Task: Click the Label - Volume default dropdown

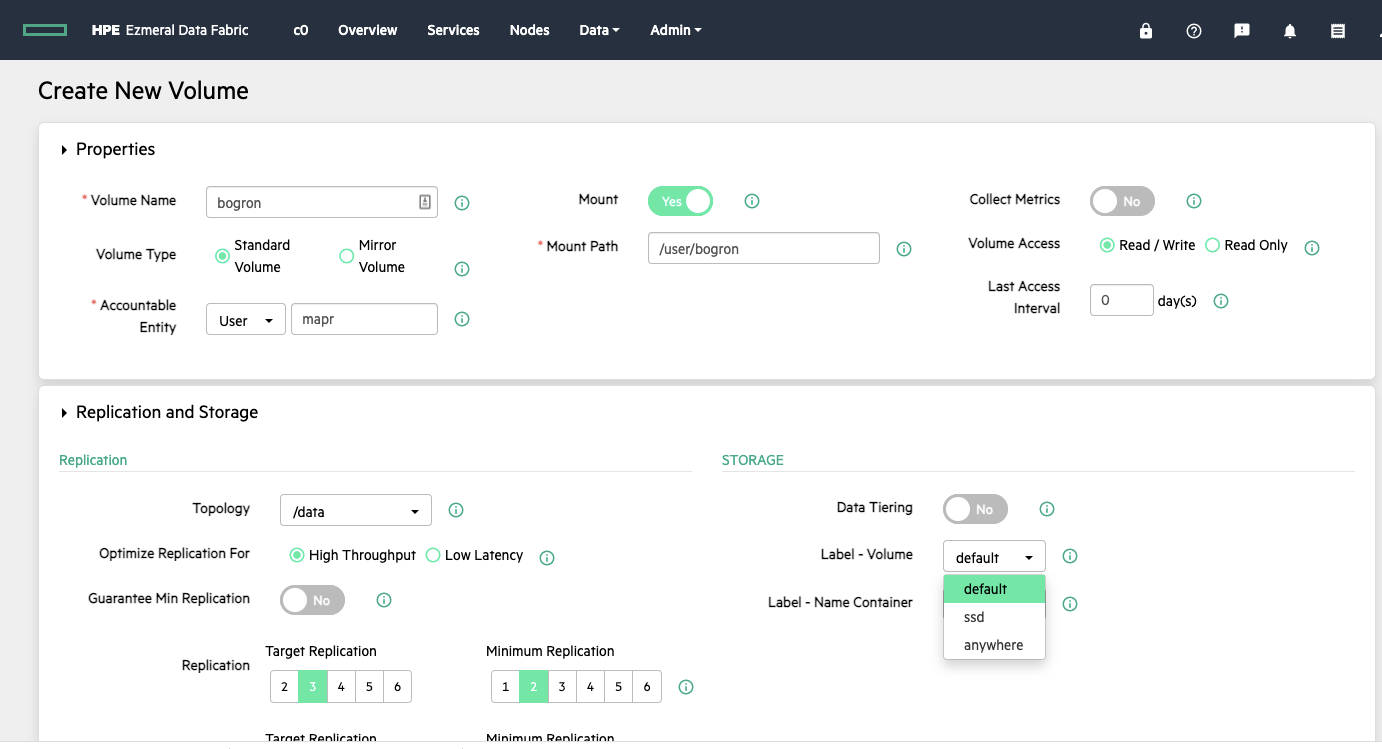Action: (994, 557)
